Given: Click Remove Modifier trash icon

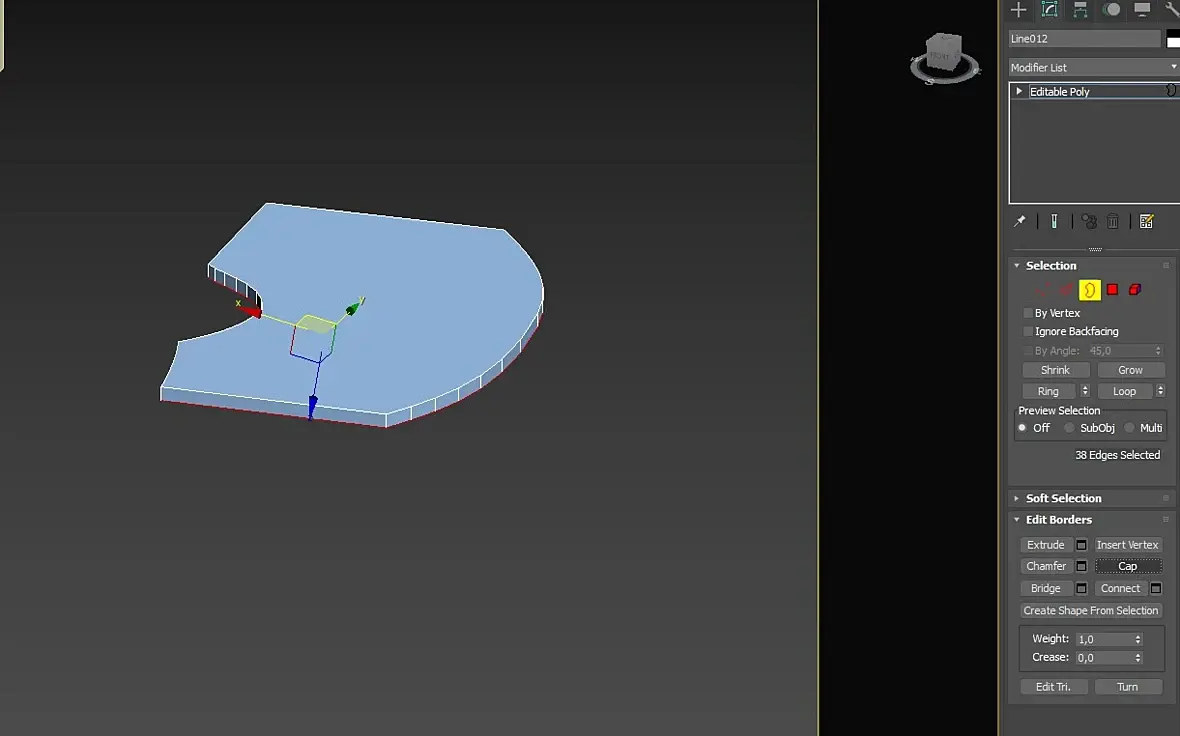Looking at the screenshot, I should click(1113, 221).
